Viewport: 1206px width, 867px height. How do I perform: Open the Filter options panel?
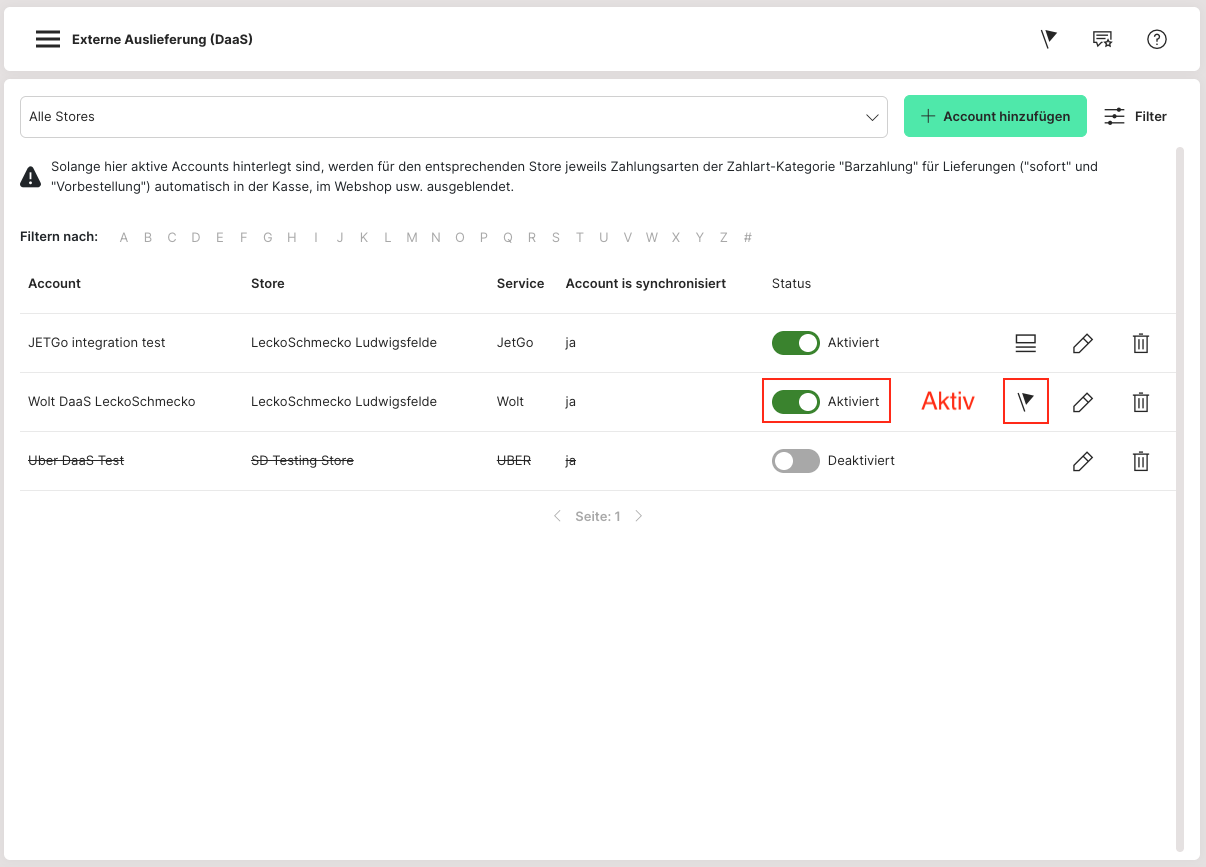[1135, 117]
